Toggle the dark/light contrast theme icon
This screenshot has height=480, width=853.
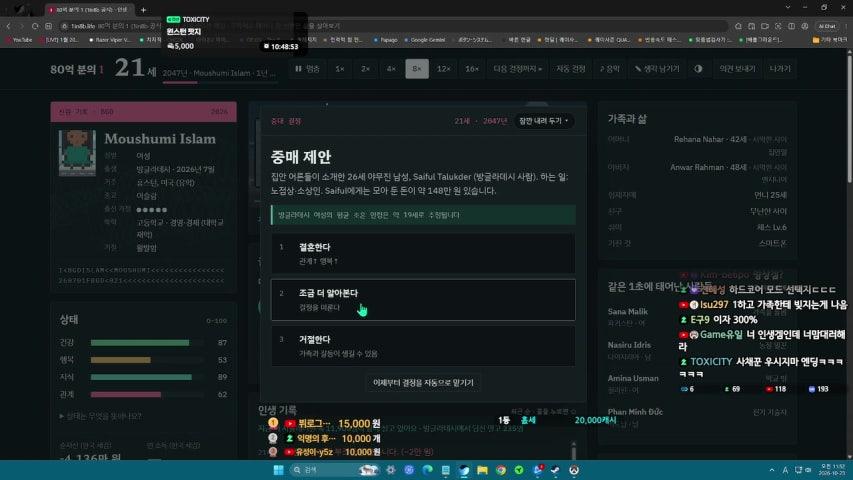699,69
